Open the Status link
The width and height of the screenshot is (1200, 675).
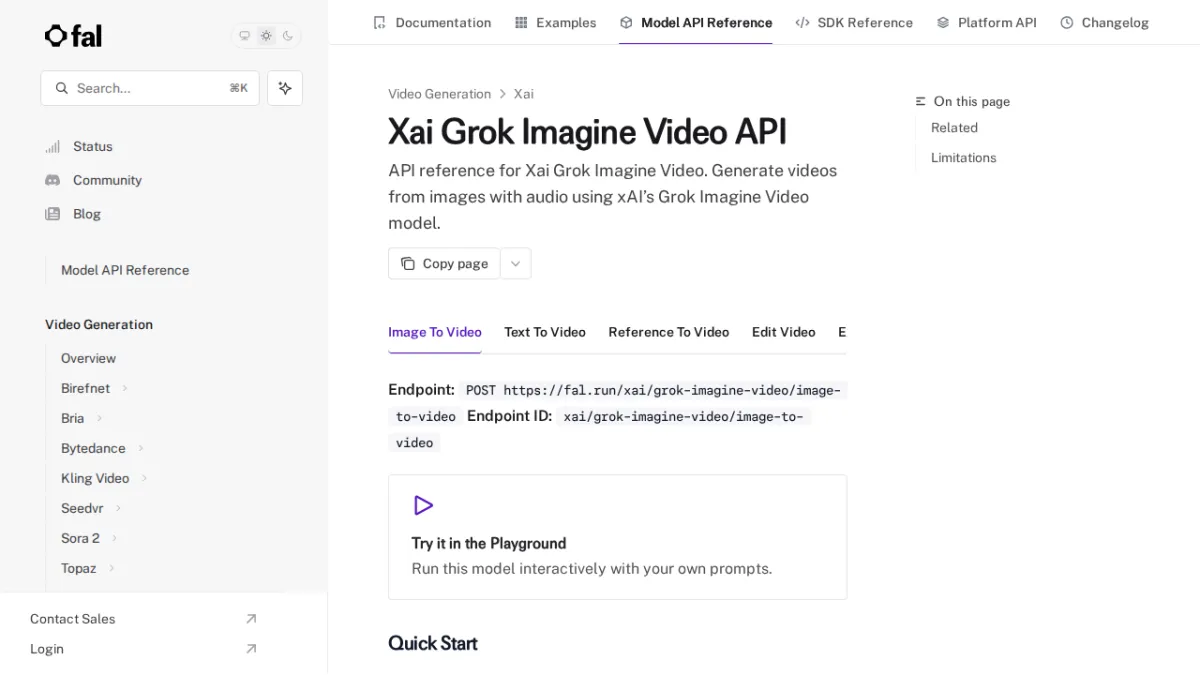coord(93,147)
